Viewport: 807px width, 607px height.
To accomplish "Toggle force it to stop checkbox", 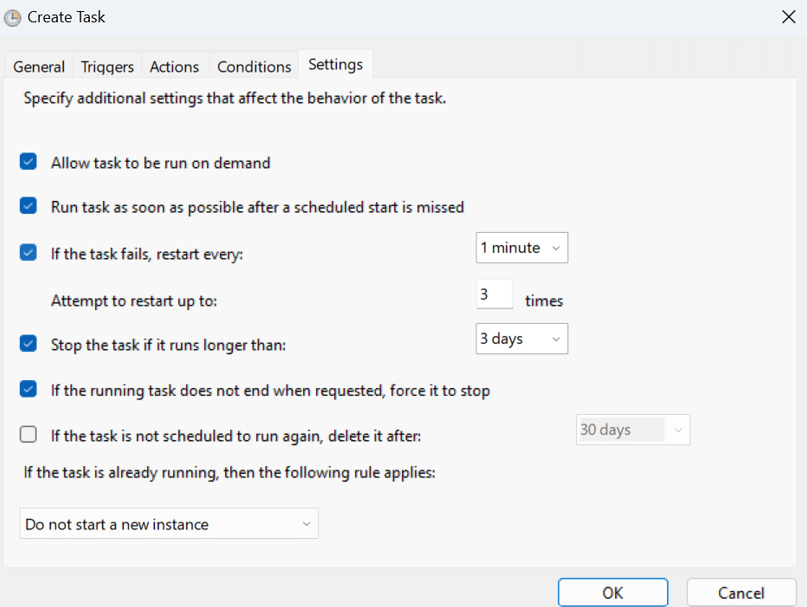I will pos(28,390).
